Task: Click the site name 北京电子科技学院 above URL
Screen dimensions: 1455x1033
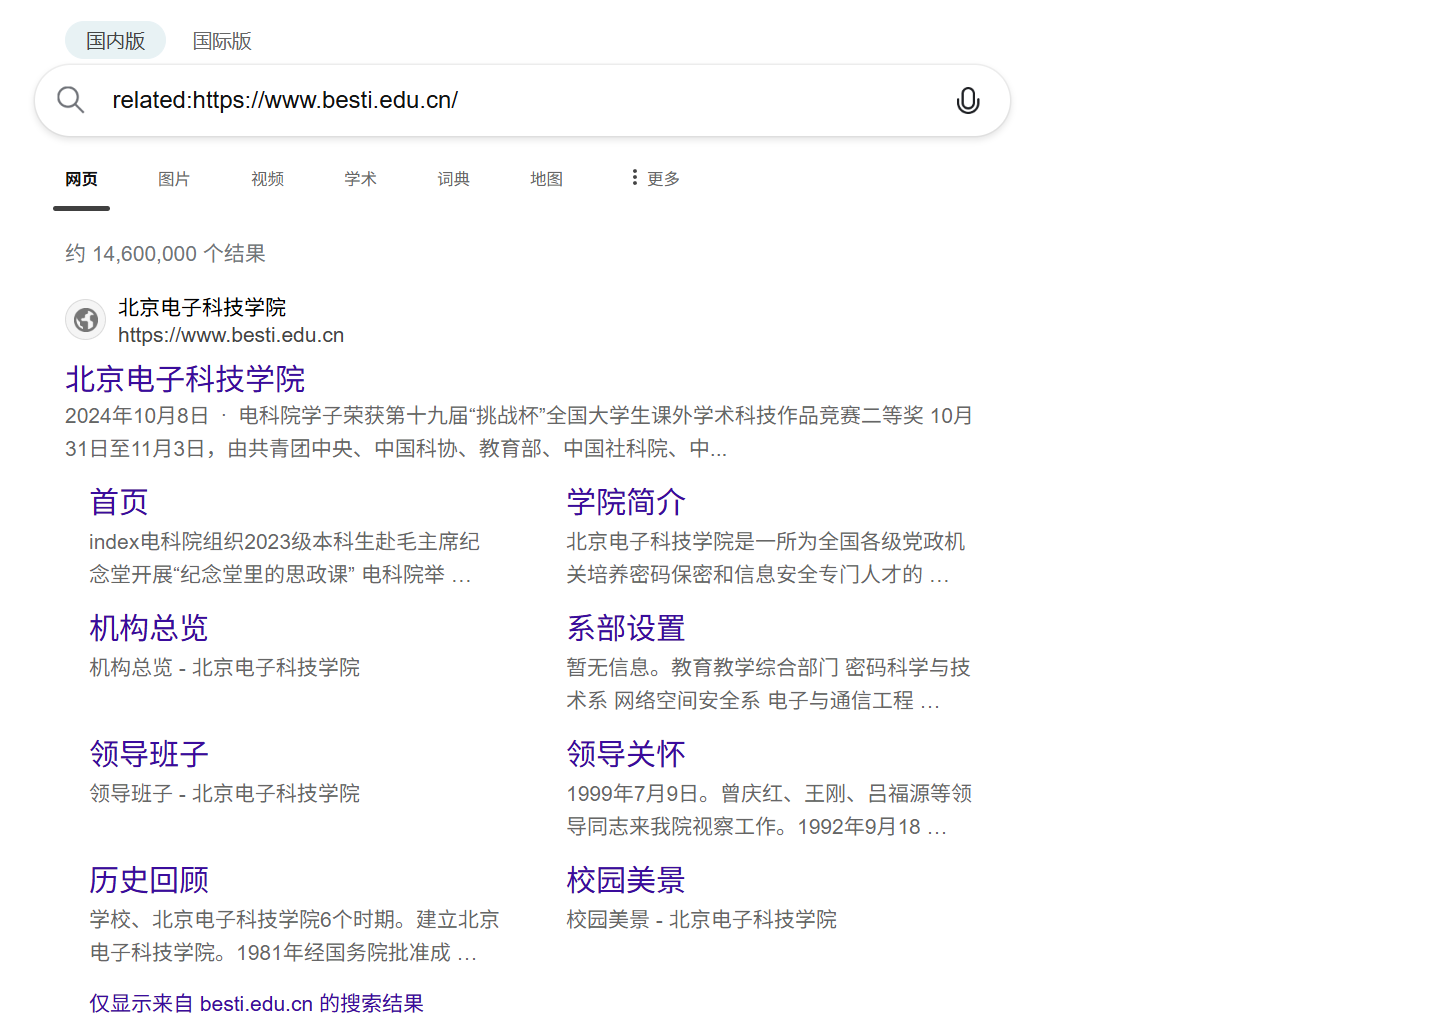Action: tap(202, 307)
